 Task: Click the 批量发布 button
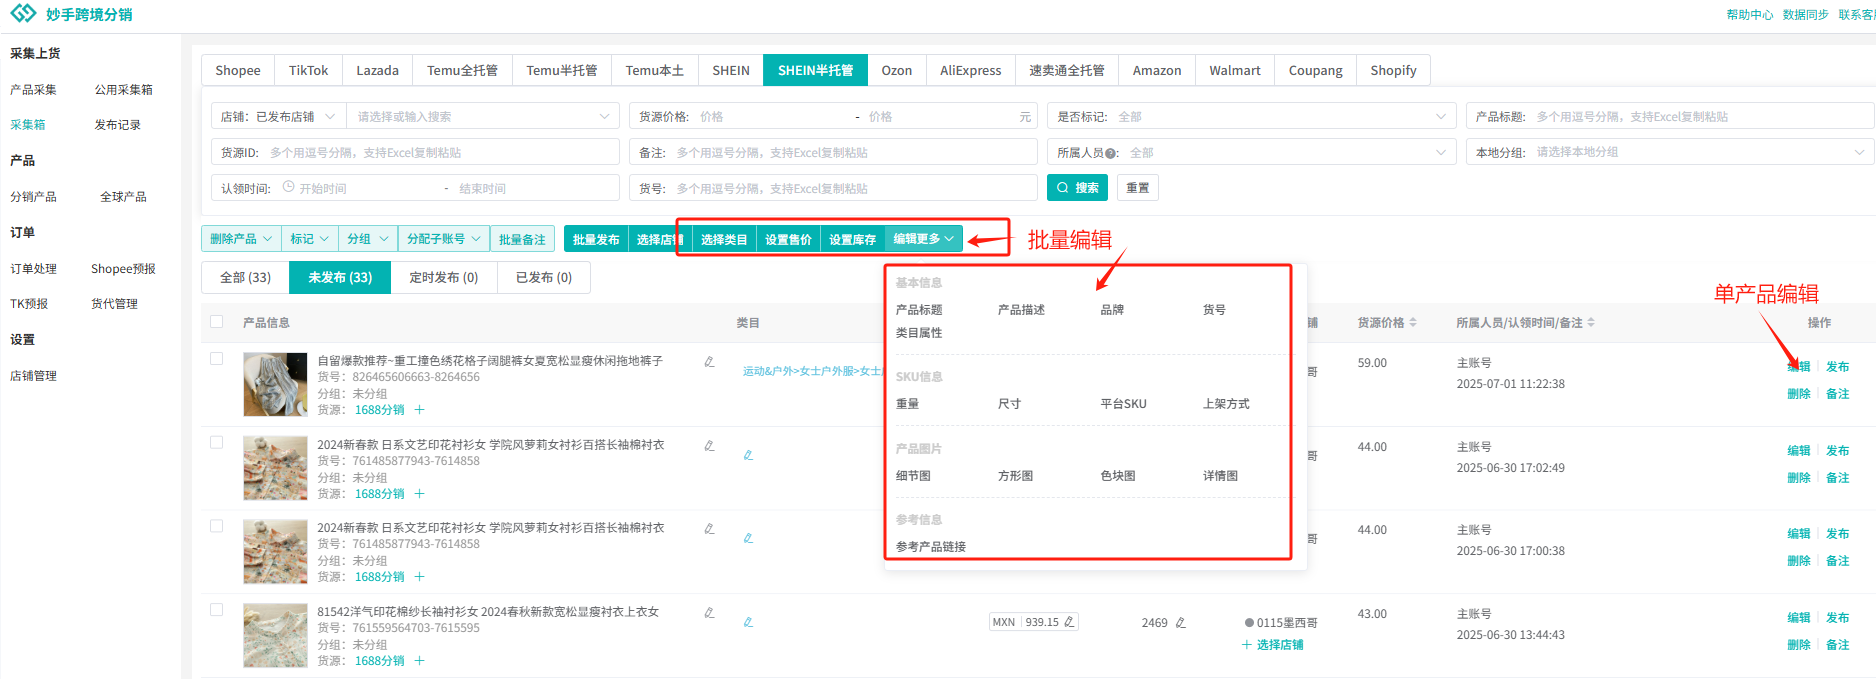(596, 239)
